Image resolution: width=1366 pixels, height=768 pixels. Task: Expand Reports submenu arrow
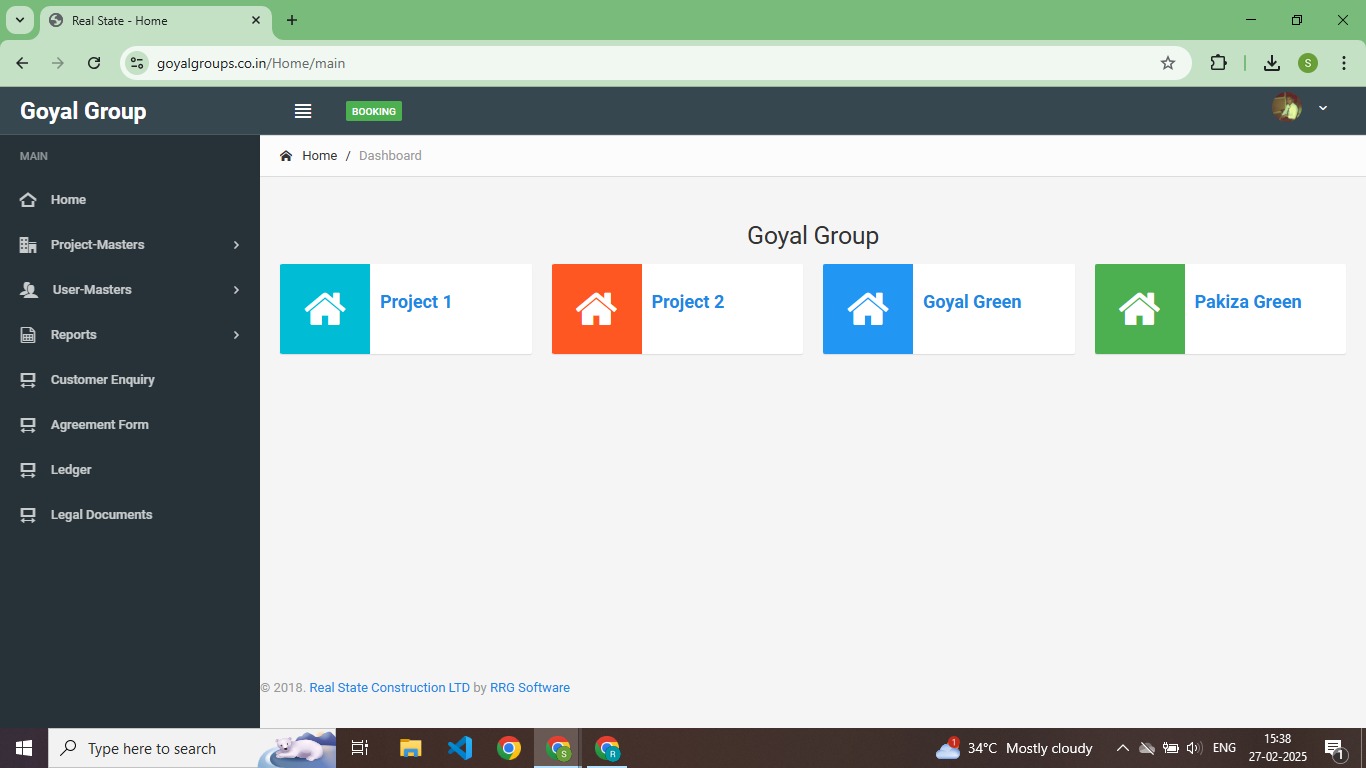(236, 335)
